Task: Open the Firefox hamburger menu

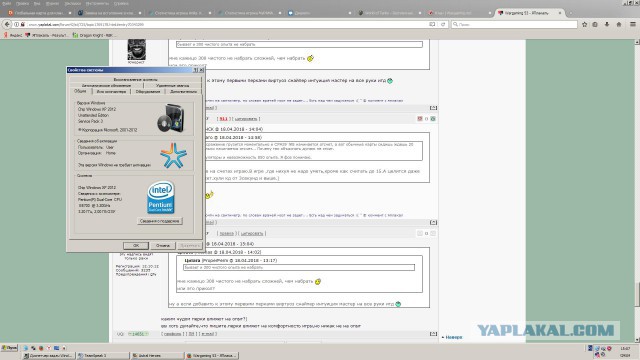Action: (x=633, y=24)
